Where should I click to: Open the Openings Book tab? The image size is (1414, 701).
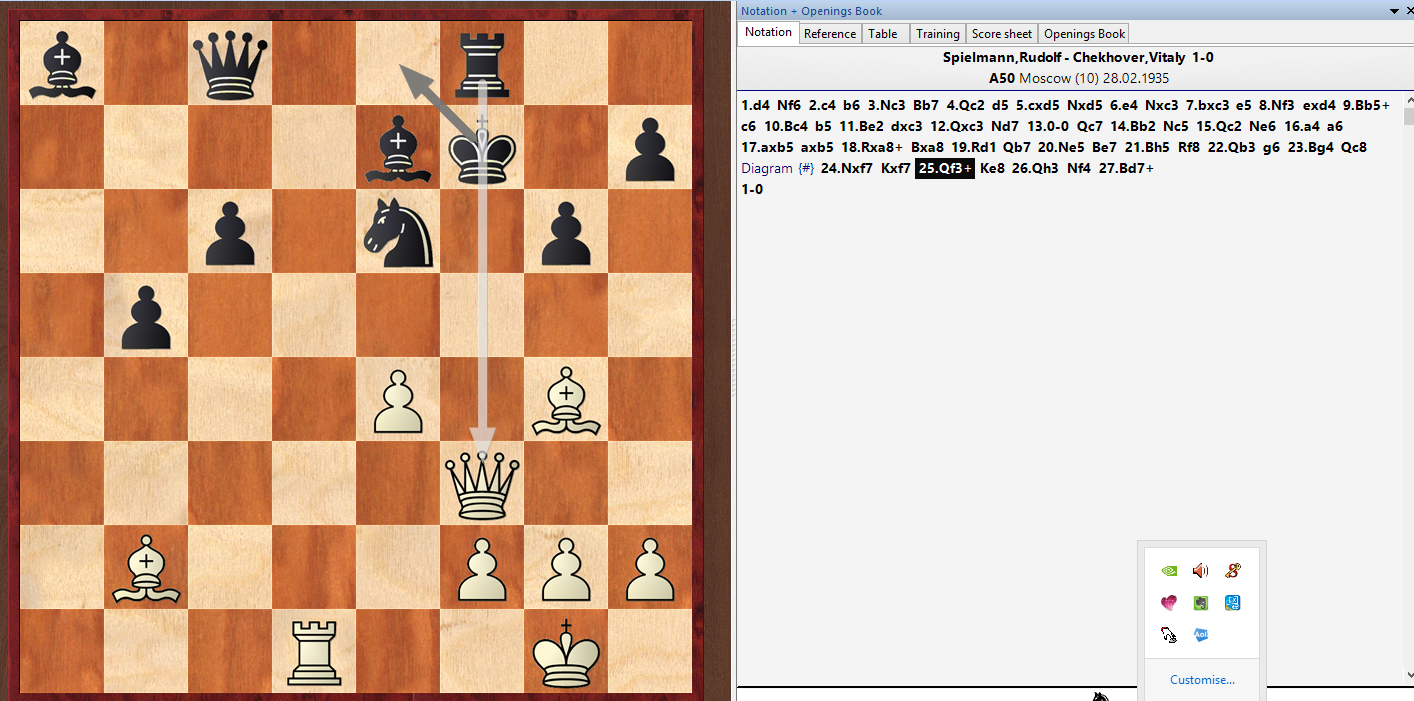tap(1084, 34)
